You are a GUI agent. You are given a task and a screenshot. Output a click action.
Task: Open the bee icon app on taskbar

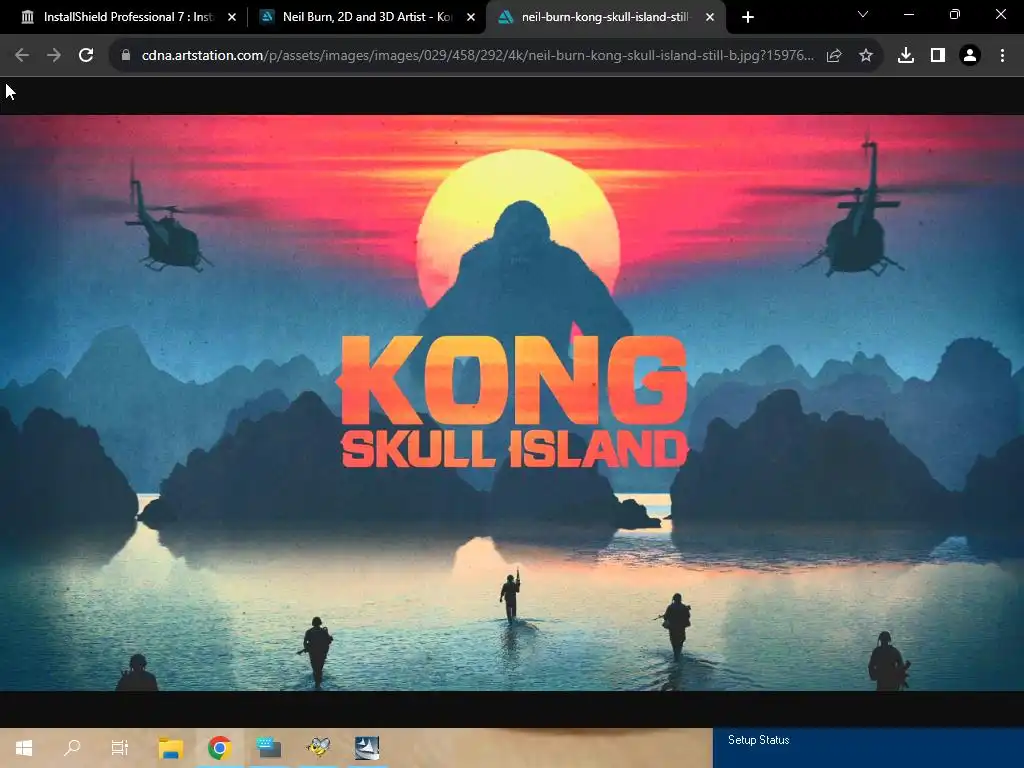click(x=318, y=748)
